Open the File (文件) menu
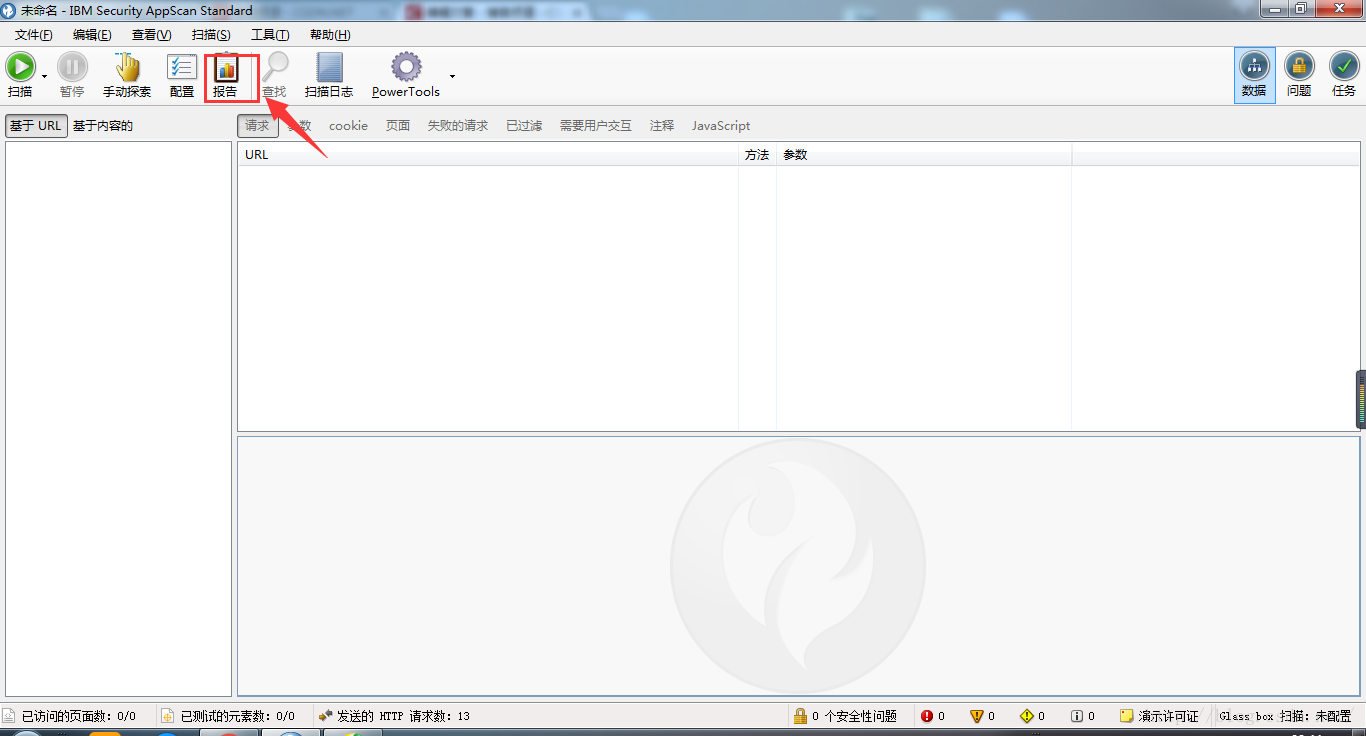This screenshot has width=1366, height=736. [x=33, y=35]
